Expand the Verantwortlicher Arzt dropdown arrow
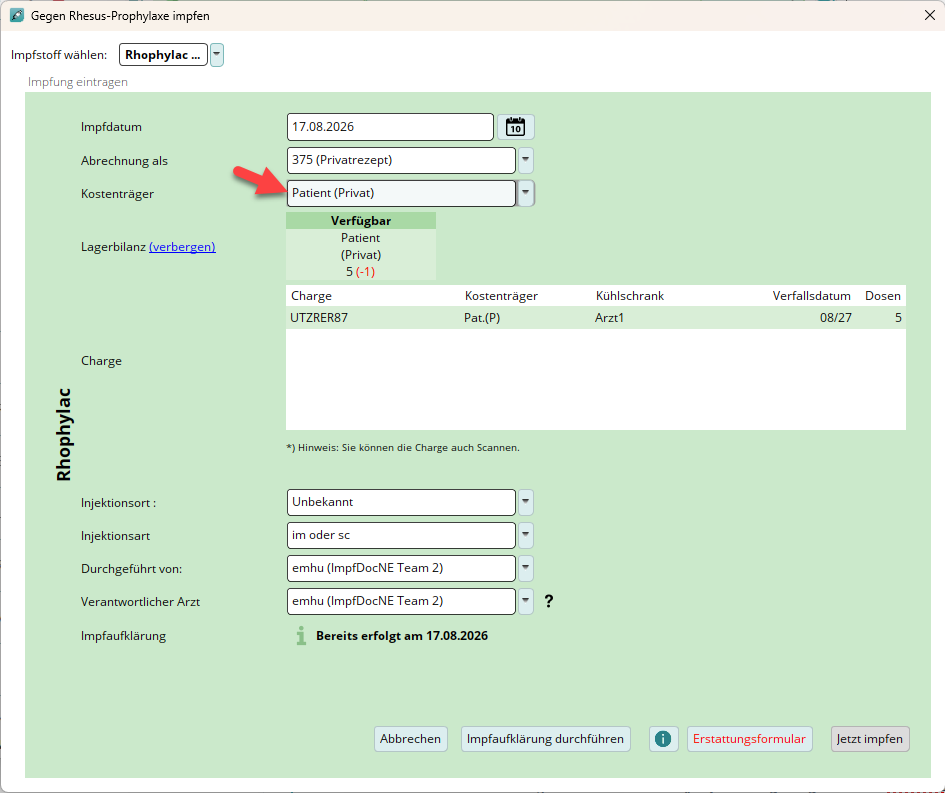This screenshot has height=793, width=945. 526,601
